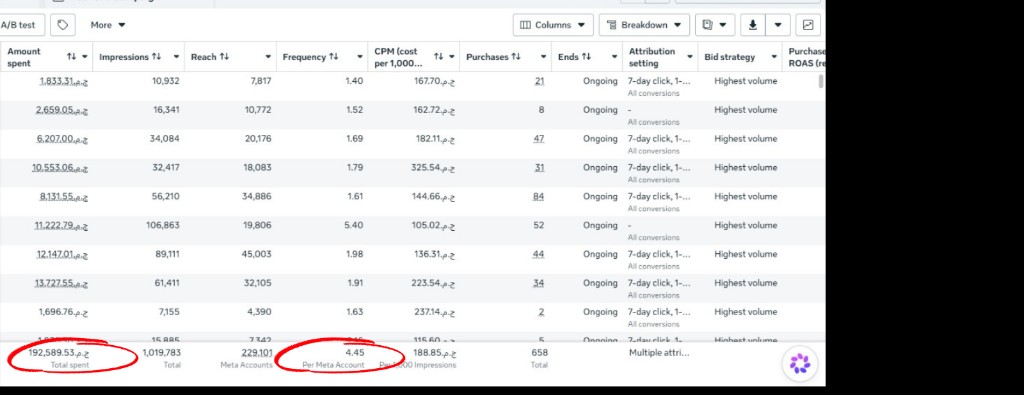This screenshot has height=395, width=1024.
Task: Select CPM value 237.14
Action: (x=434, y=312)
